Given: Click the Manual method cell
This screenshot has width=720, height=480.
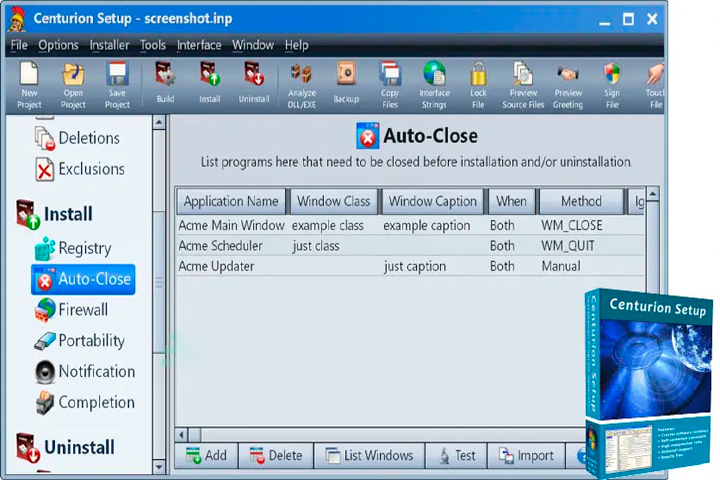Looking at the screenshot, I should point(561,266).
